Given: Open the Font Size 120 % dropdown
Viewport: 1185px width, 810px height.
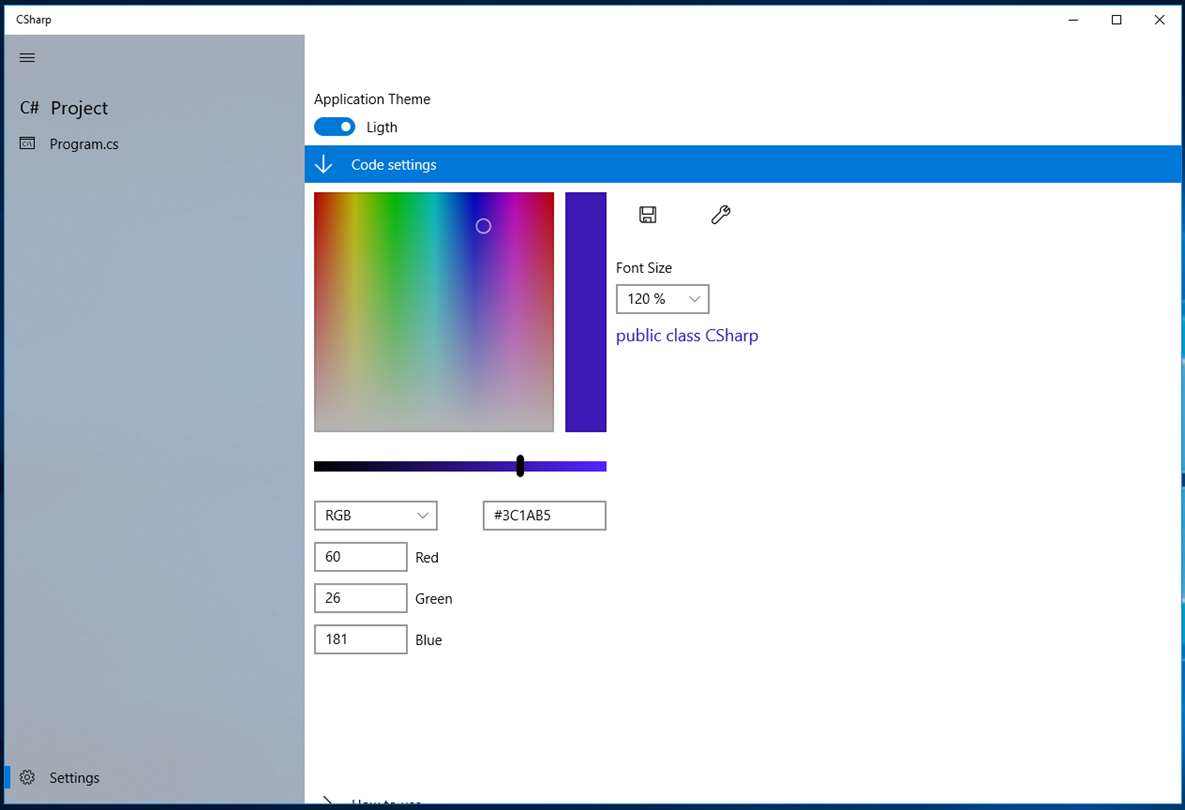Looking at the screenshot, I should point(663,299).
